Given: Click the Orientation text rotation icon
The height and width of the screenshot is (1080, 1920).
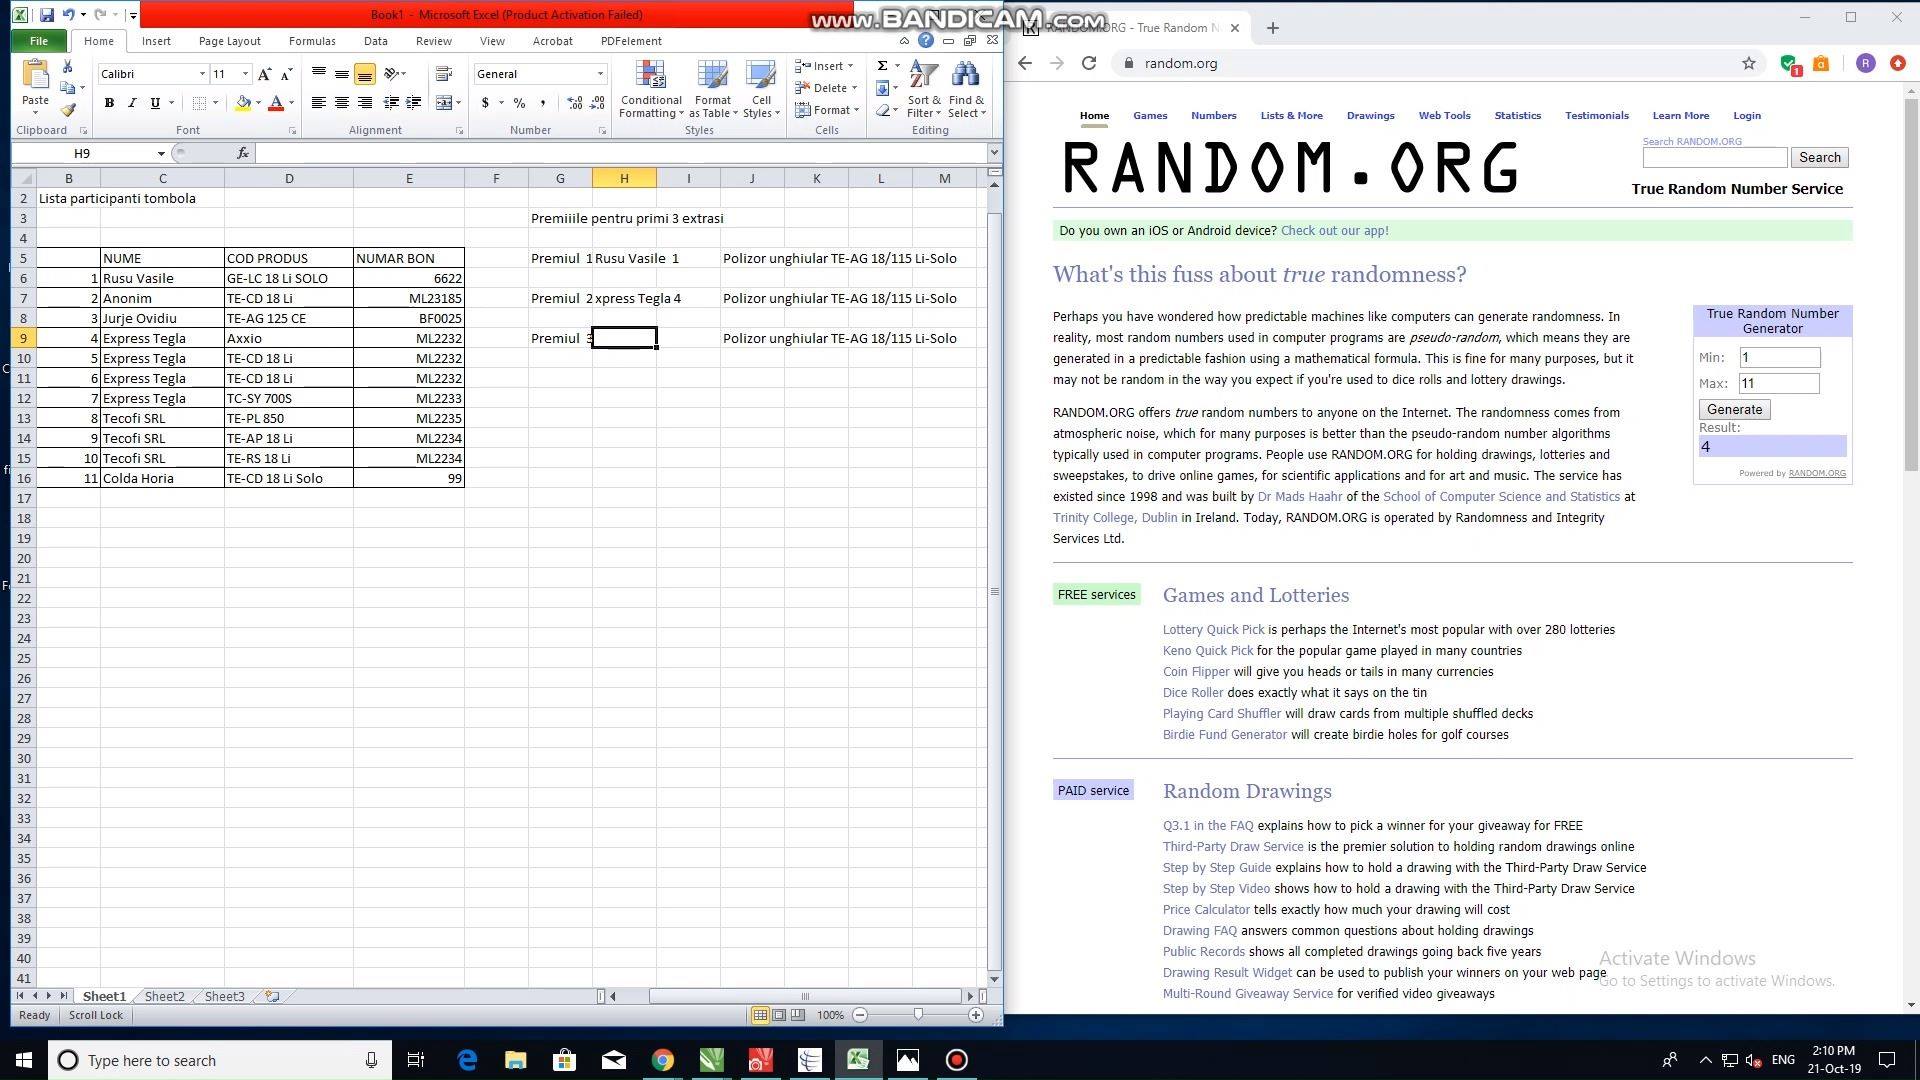Looking at the screenshot, I should 392,74.
